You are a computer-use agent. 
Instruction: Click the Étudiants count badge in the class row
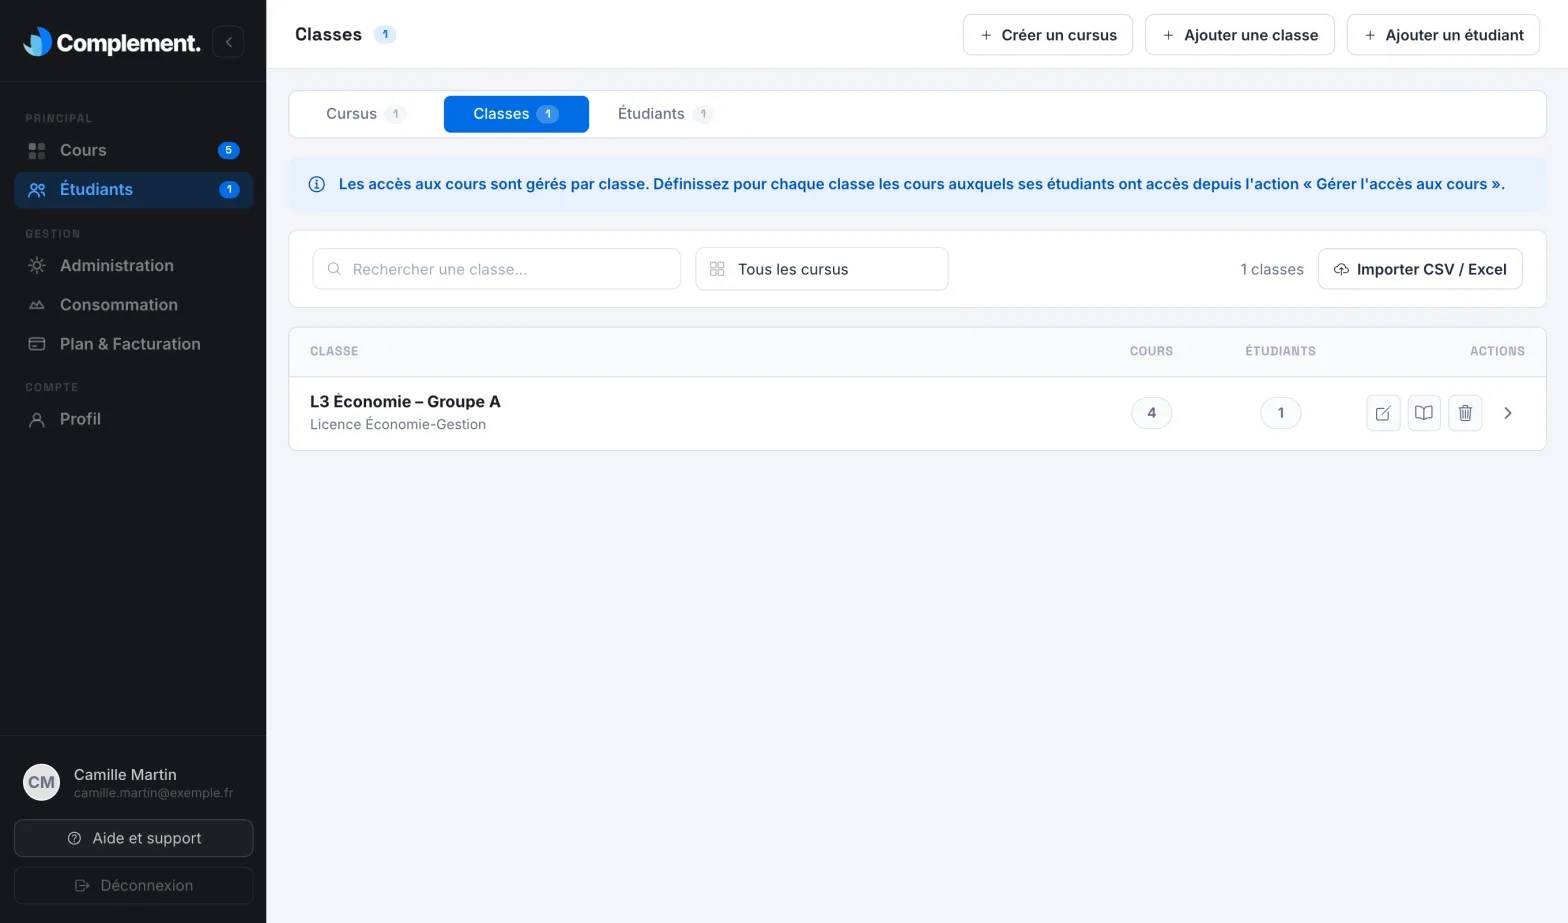click(x=1280, y=413)
